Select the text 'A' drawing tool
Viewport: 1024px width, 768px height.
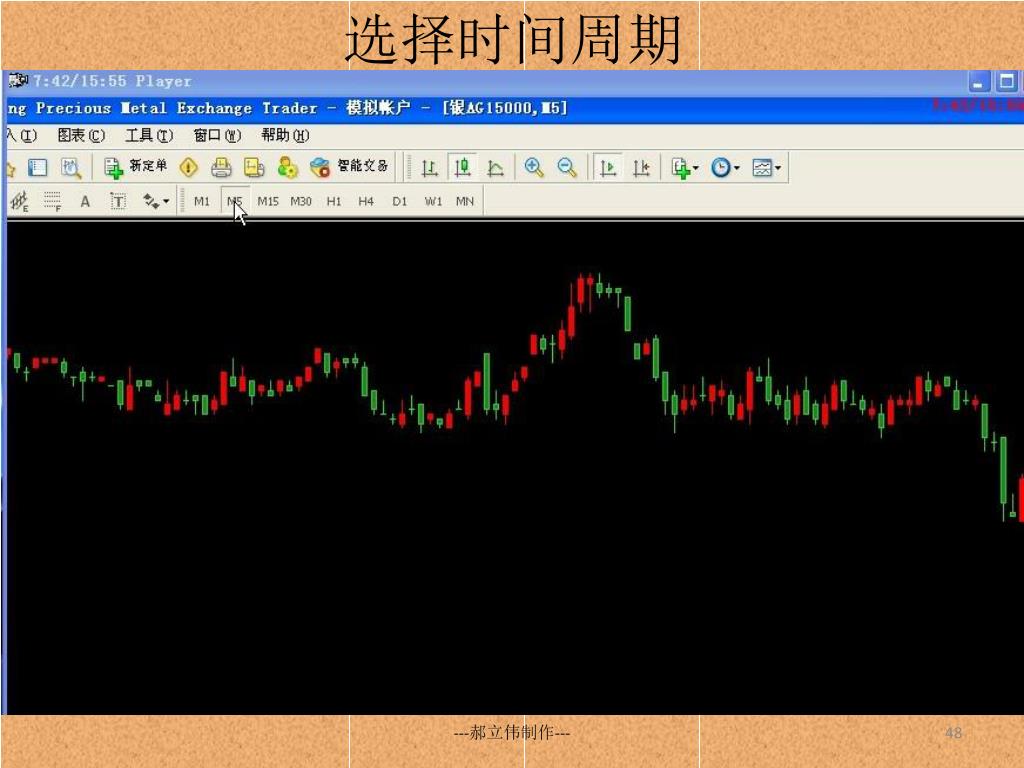pyautogui.click(x=85, y=201)
